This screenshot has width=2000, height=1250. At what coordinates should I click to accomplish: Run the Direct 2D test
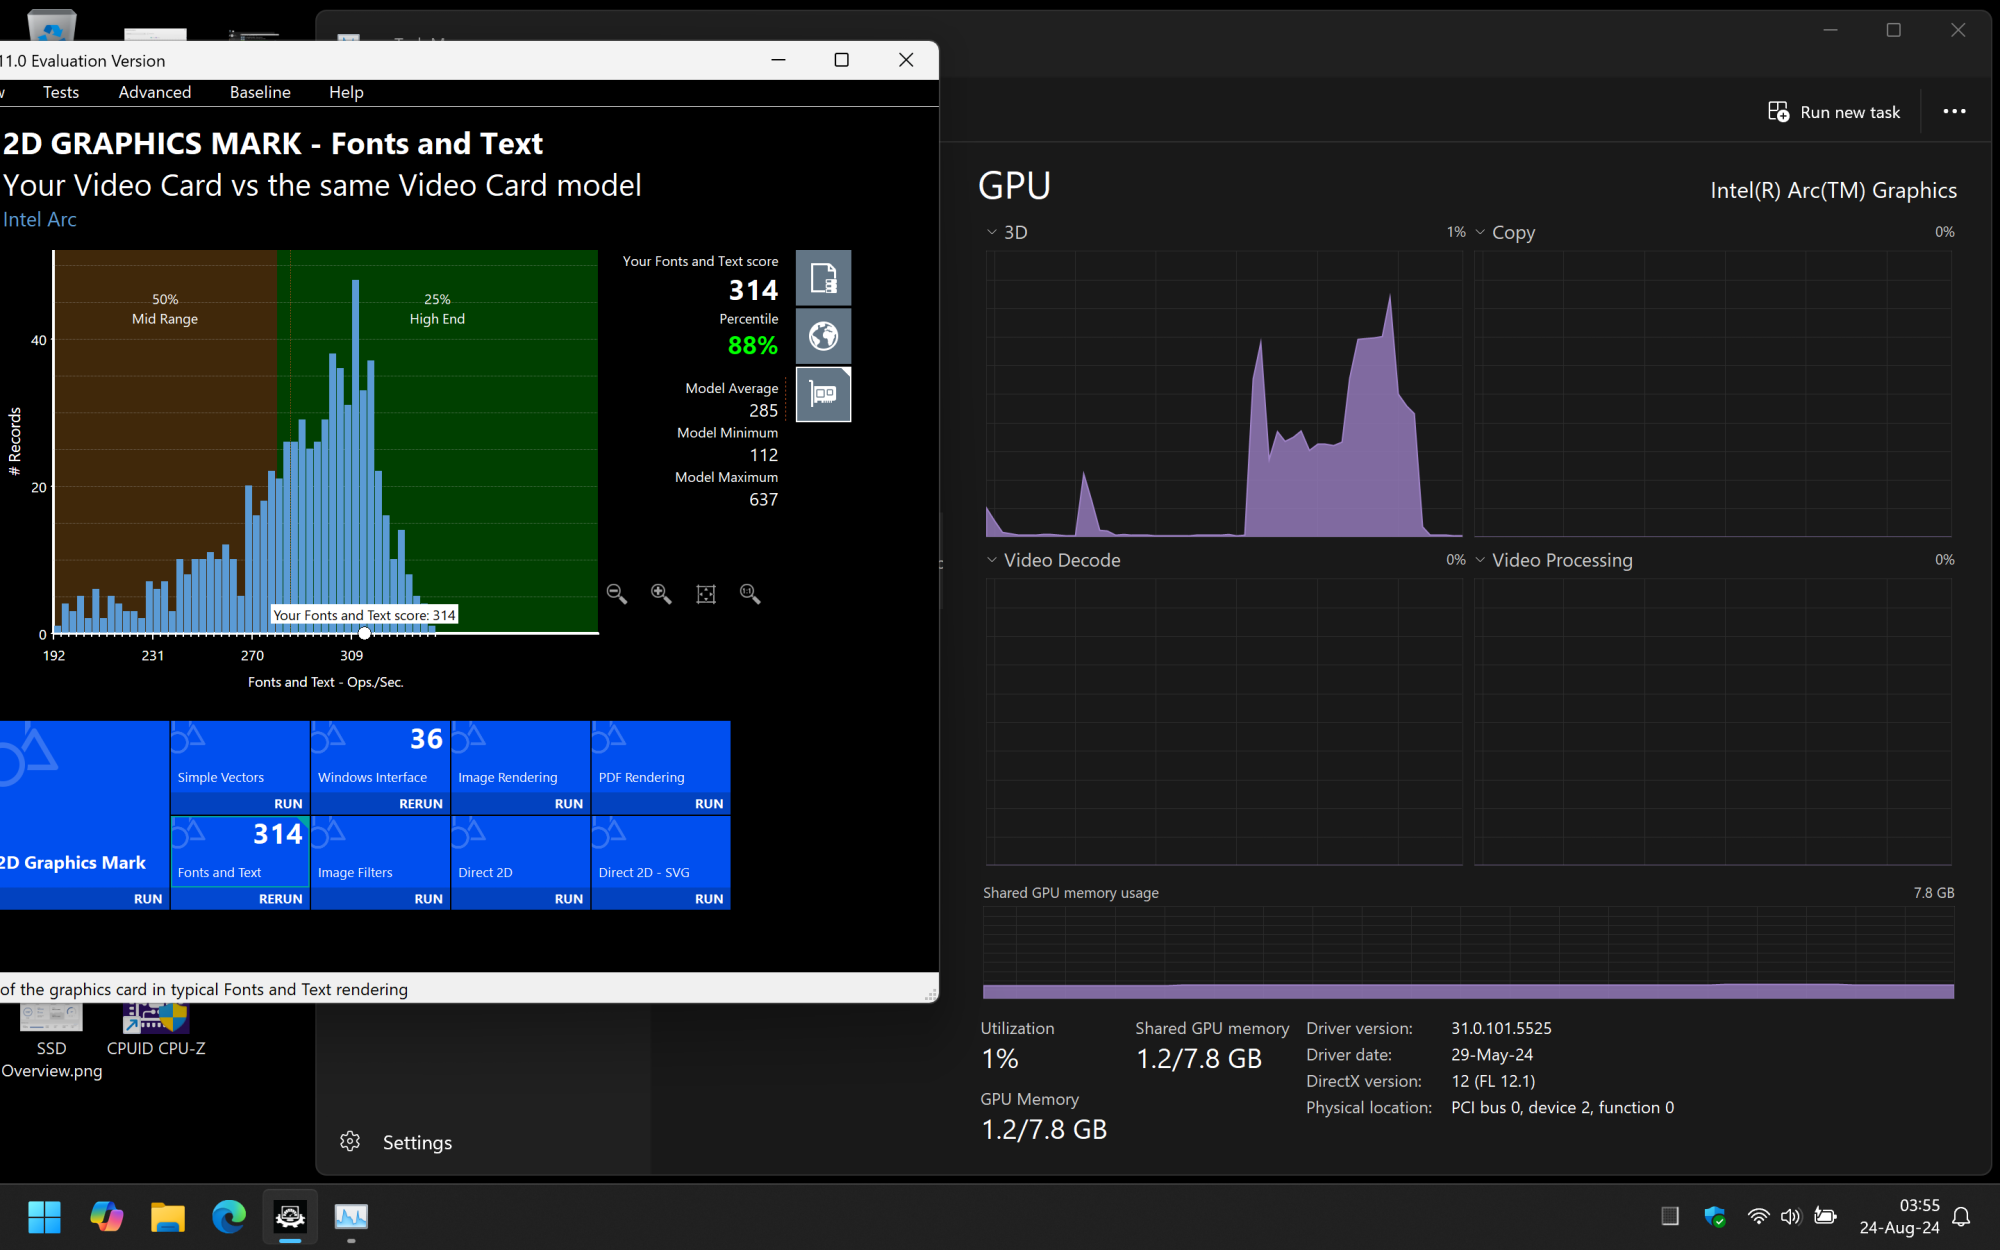(568, 899)
